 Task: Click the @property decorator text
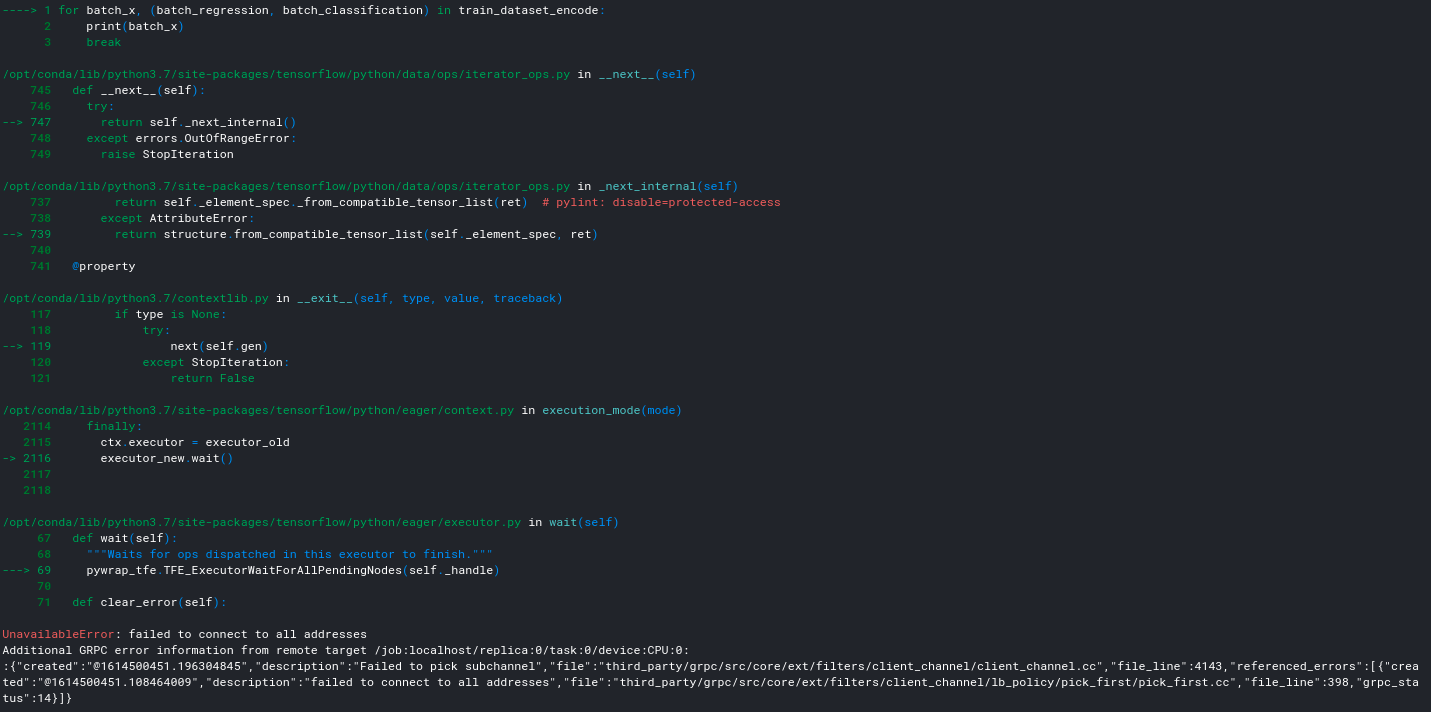click(103, 265)
